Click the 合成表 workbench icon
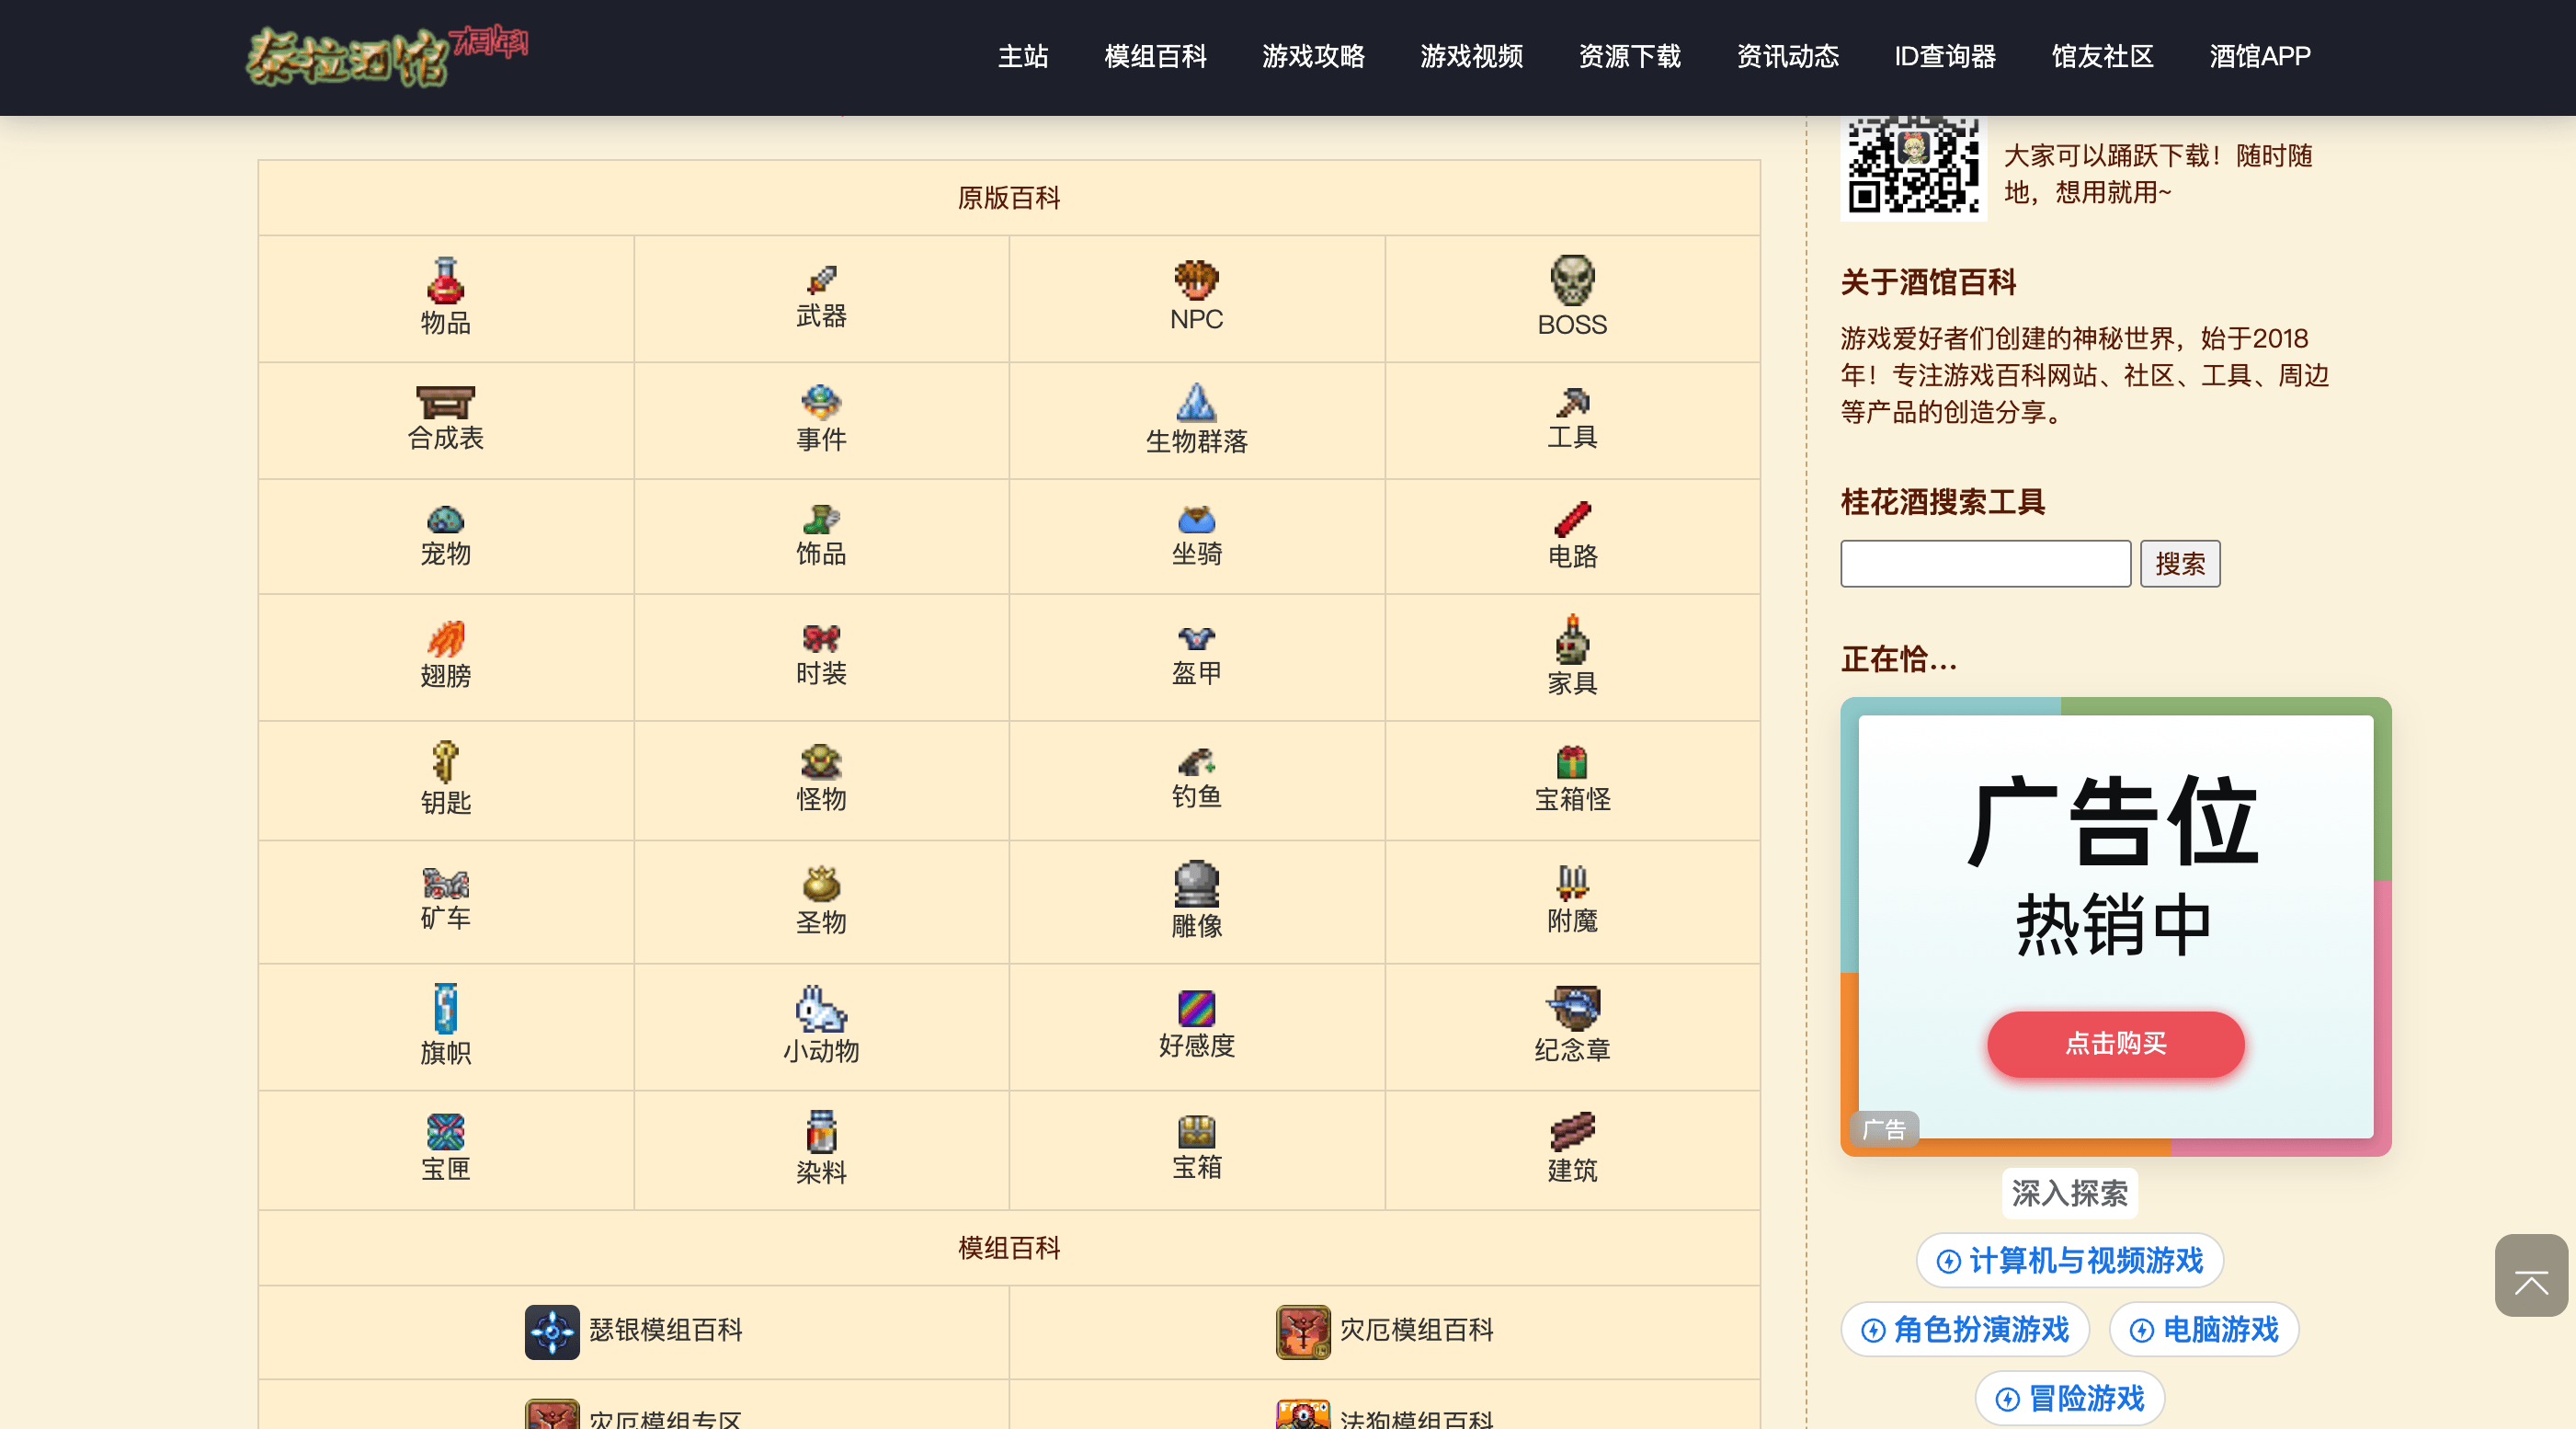Viewport: 2576px width, 1429px height. [445, 402]
